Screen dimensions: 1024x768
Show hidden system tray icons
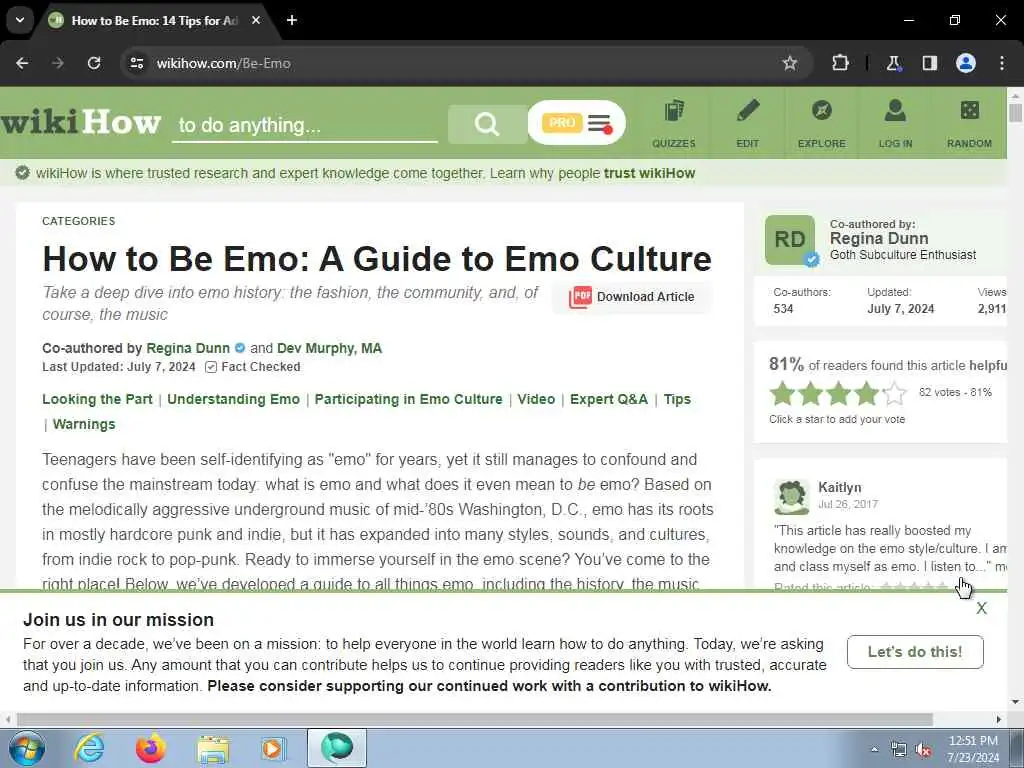click(x=874, y=750)
